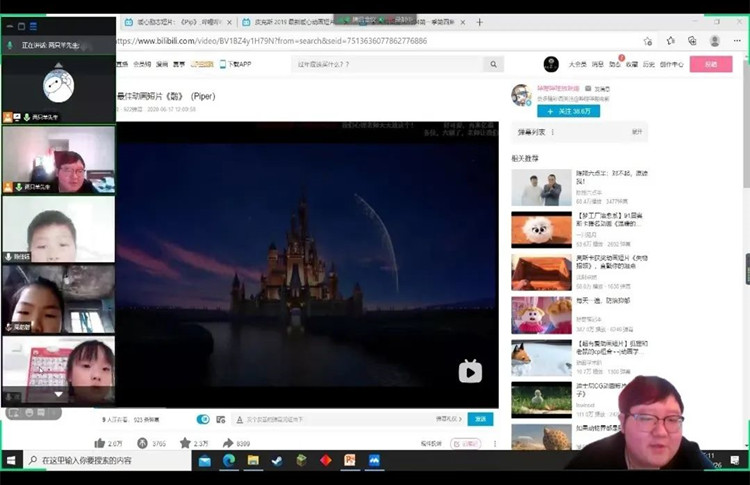Click the Windows taskbar search box
750x485 pixels.
tap(108, 460)
